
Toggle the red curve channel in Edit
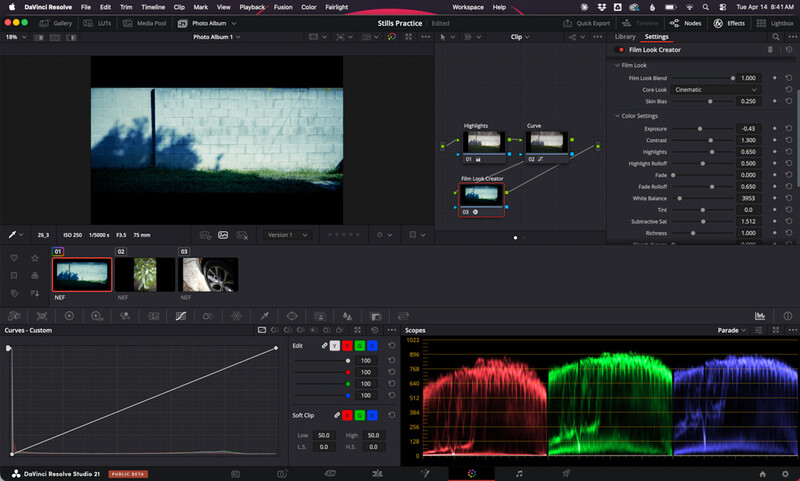[347, 346]
